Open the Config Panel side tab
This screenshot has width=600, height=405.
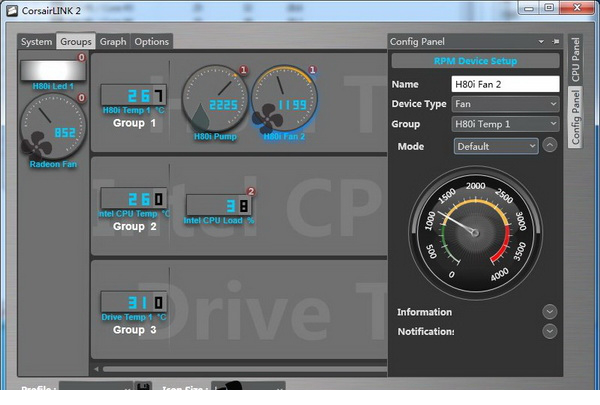click(x=575, y=117)
